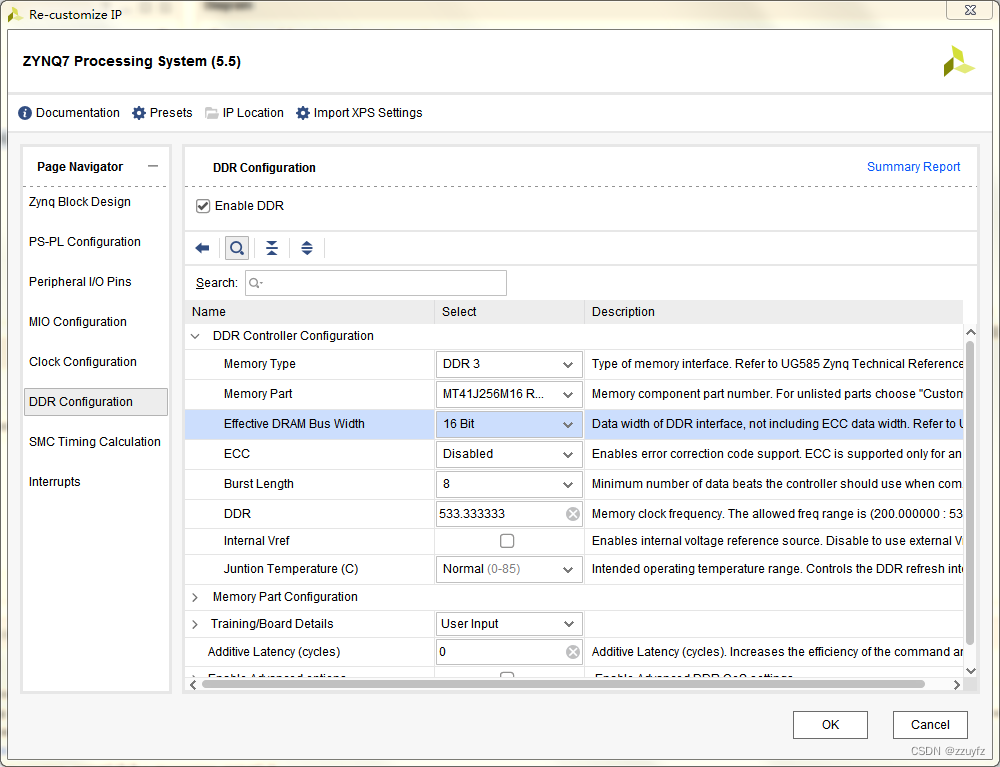
Task: Click the Description column header
Action: pos(774,312)
